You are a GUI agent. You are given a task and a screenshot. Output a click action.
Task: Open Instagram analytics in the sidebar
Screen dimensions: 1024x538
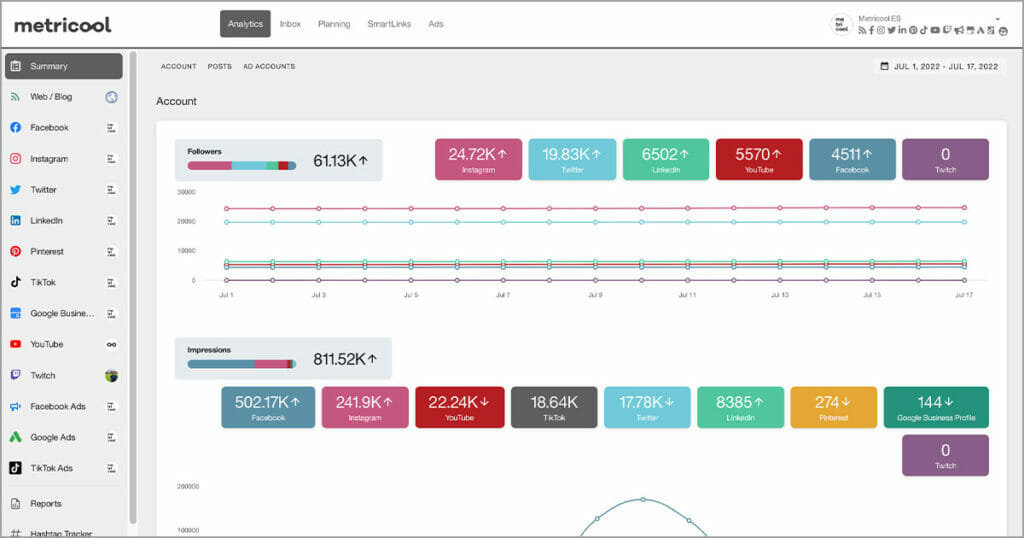click(49, 159)
